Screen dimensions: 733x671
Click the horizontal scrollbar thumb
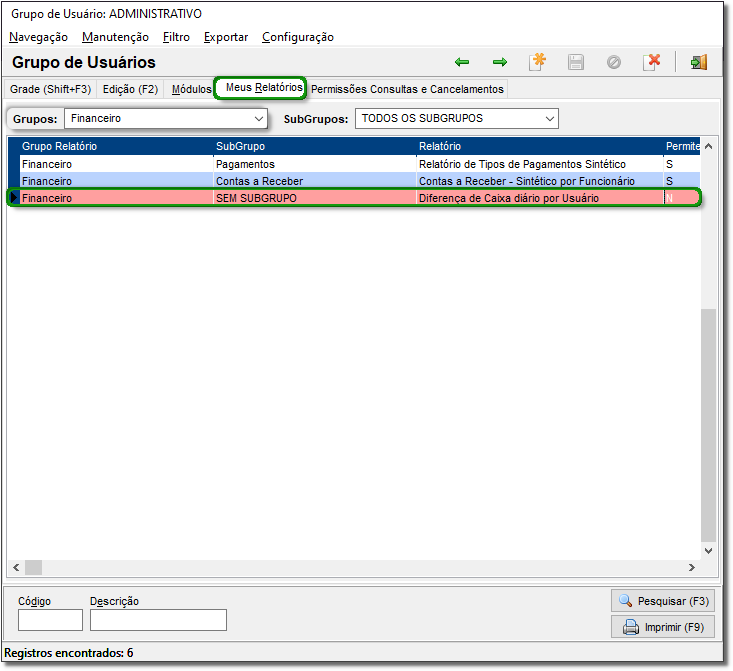point(33,567)
